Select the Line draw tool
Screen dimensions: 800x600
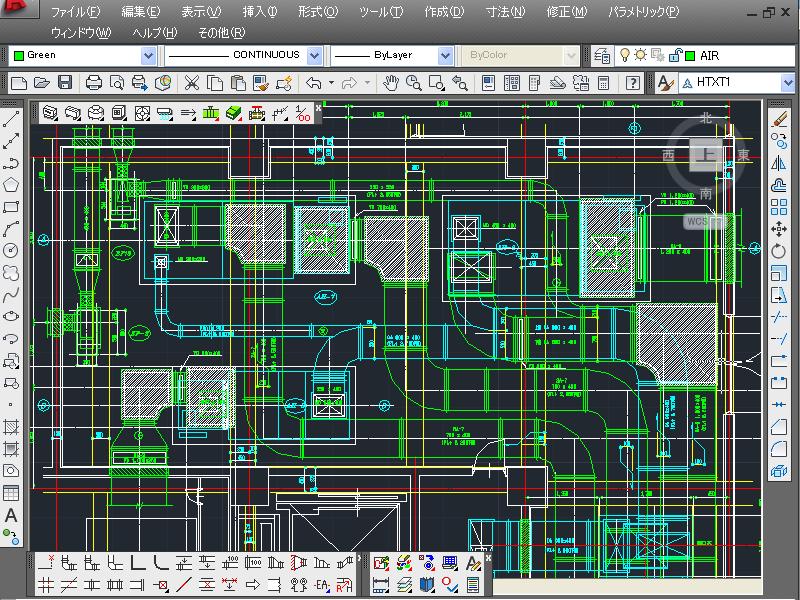[x=11, y=118]
